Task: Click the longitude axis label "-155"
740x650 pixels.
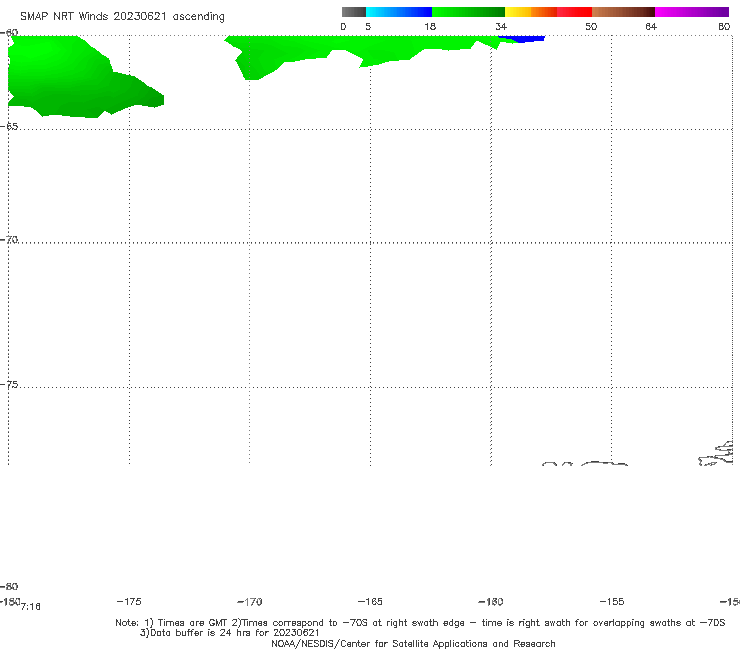Action: 612,601
